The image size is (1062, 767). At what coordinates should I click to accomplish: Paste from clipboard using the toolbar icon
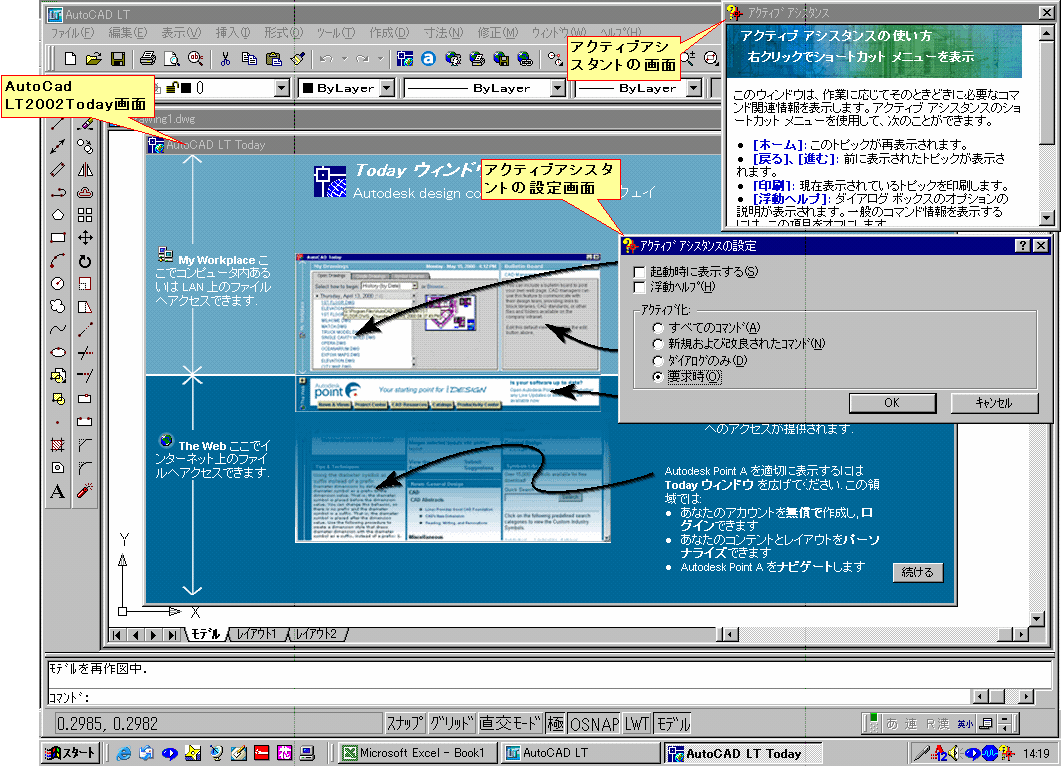pyautogui.click(x=274, y=59)
